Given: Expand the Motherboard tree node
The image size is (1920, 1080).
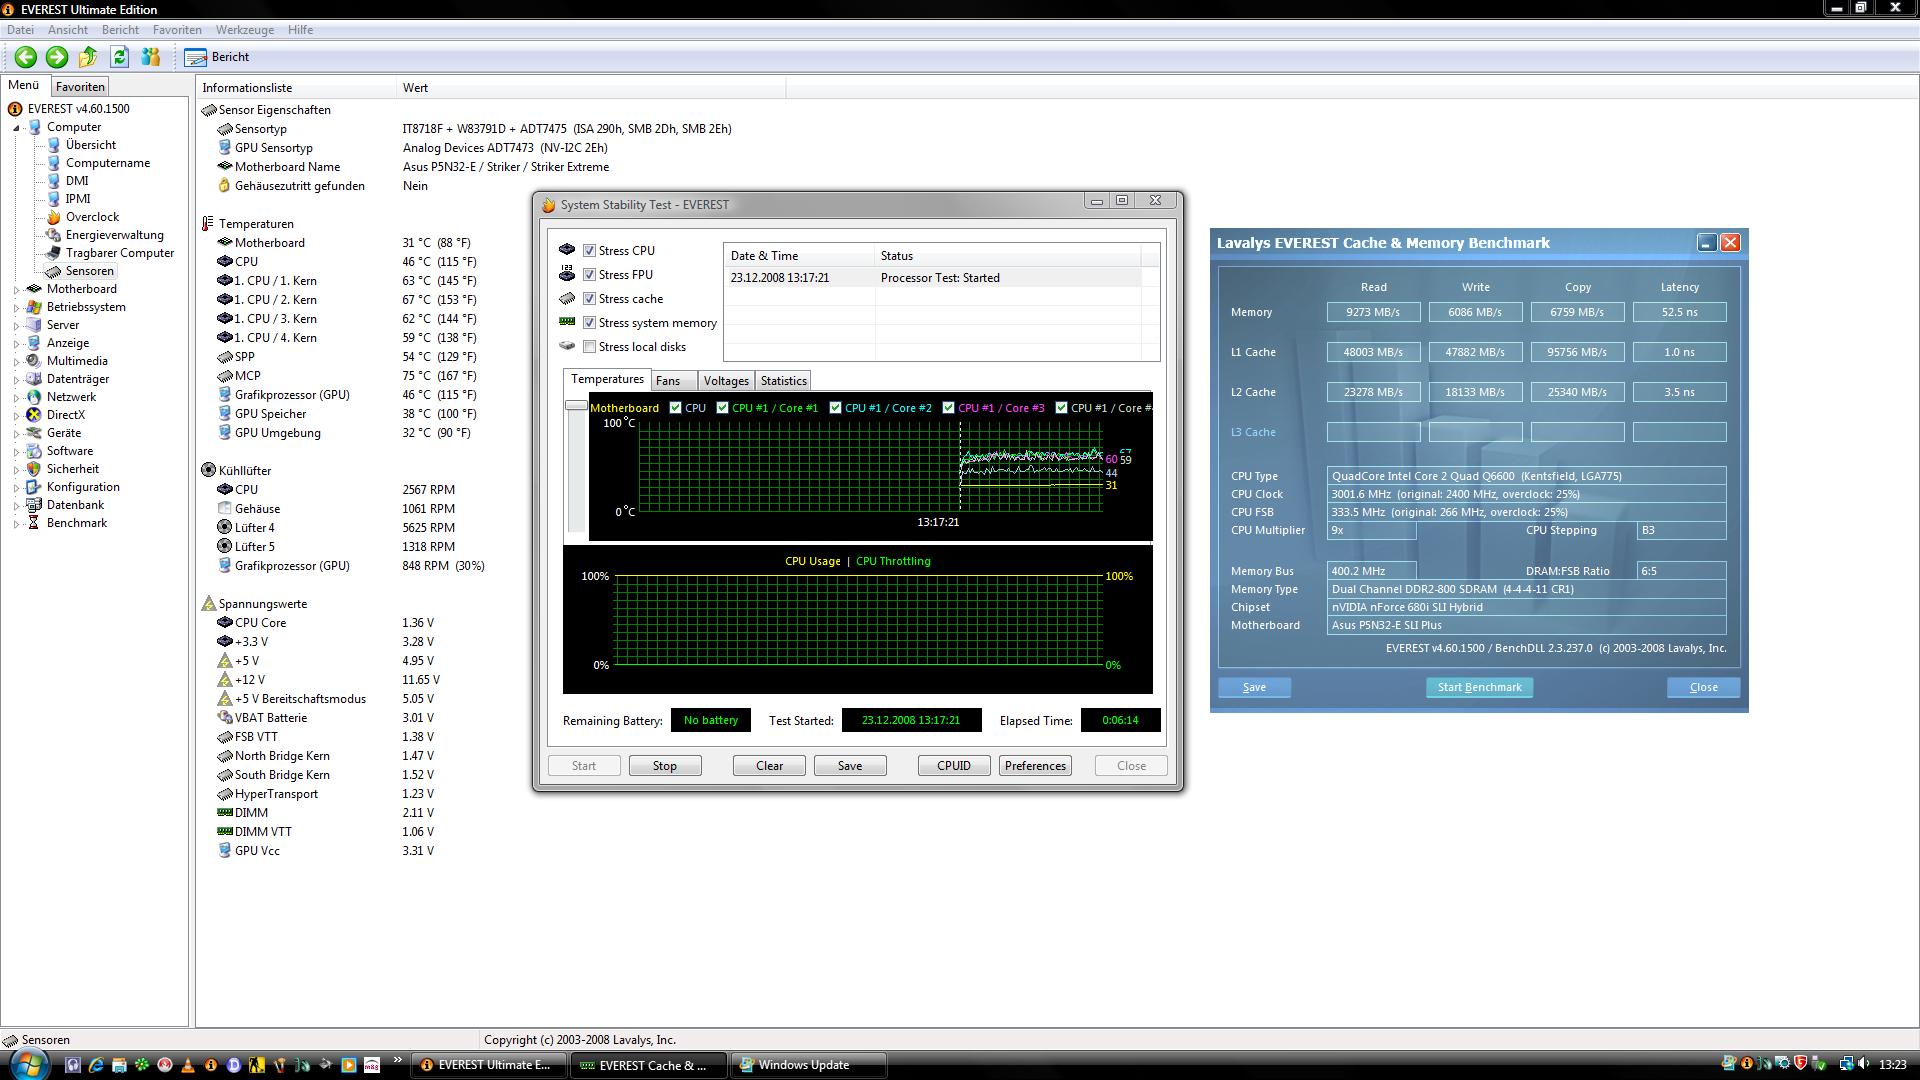Looking at the screenshot, I should click(x=17, y=290).
